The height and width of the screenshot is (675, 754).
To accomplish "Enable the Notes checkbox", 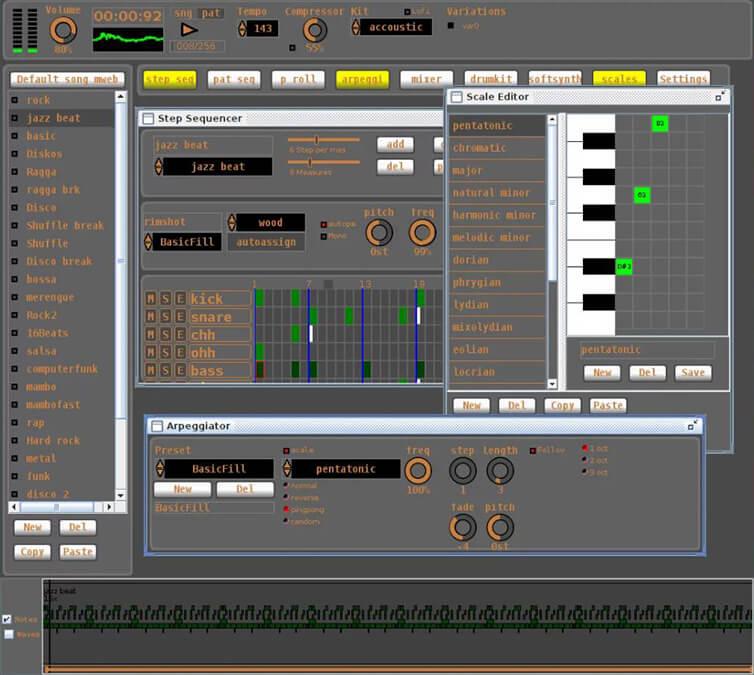I will pos(8,620).
